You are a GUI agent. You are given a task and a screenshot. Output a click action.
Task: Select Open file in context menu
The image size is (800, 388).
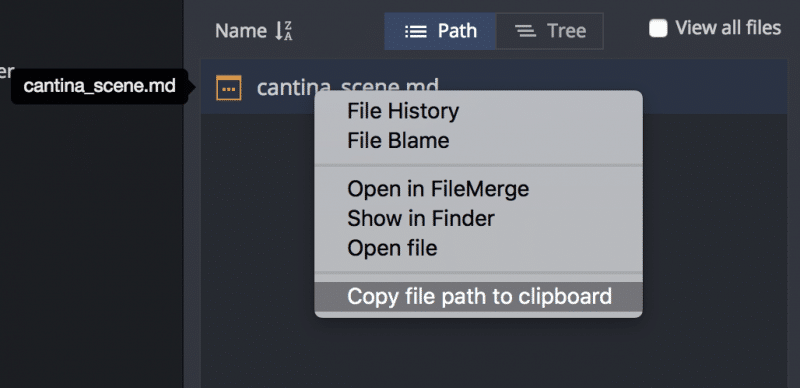[x=392, y=249]
